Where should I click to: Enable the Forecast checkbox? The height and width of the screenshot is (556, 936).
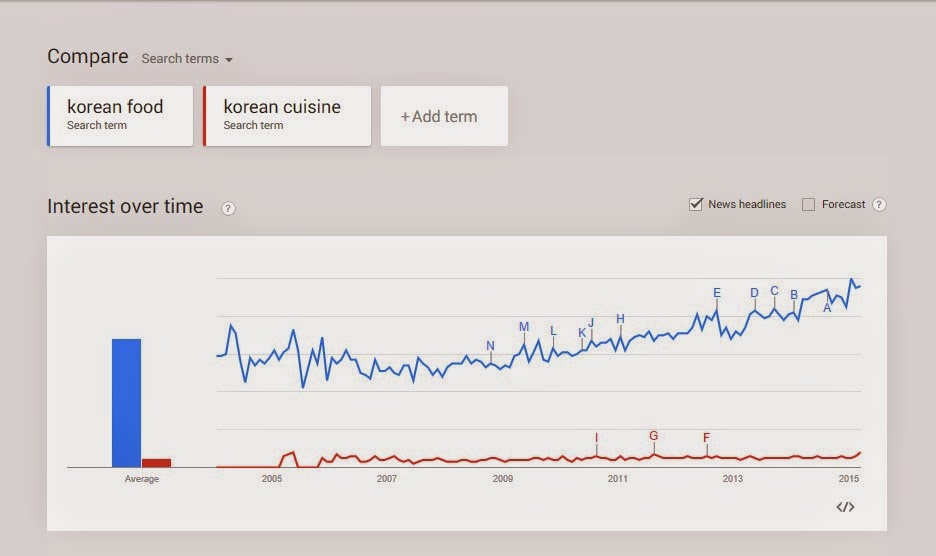(809, 204)
